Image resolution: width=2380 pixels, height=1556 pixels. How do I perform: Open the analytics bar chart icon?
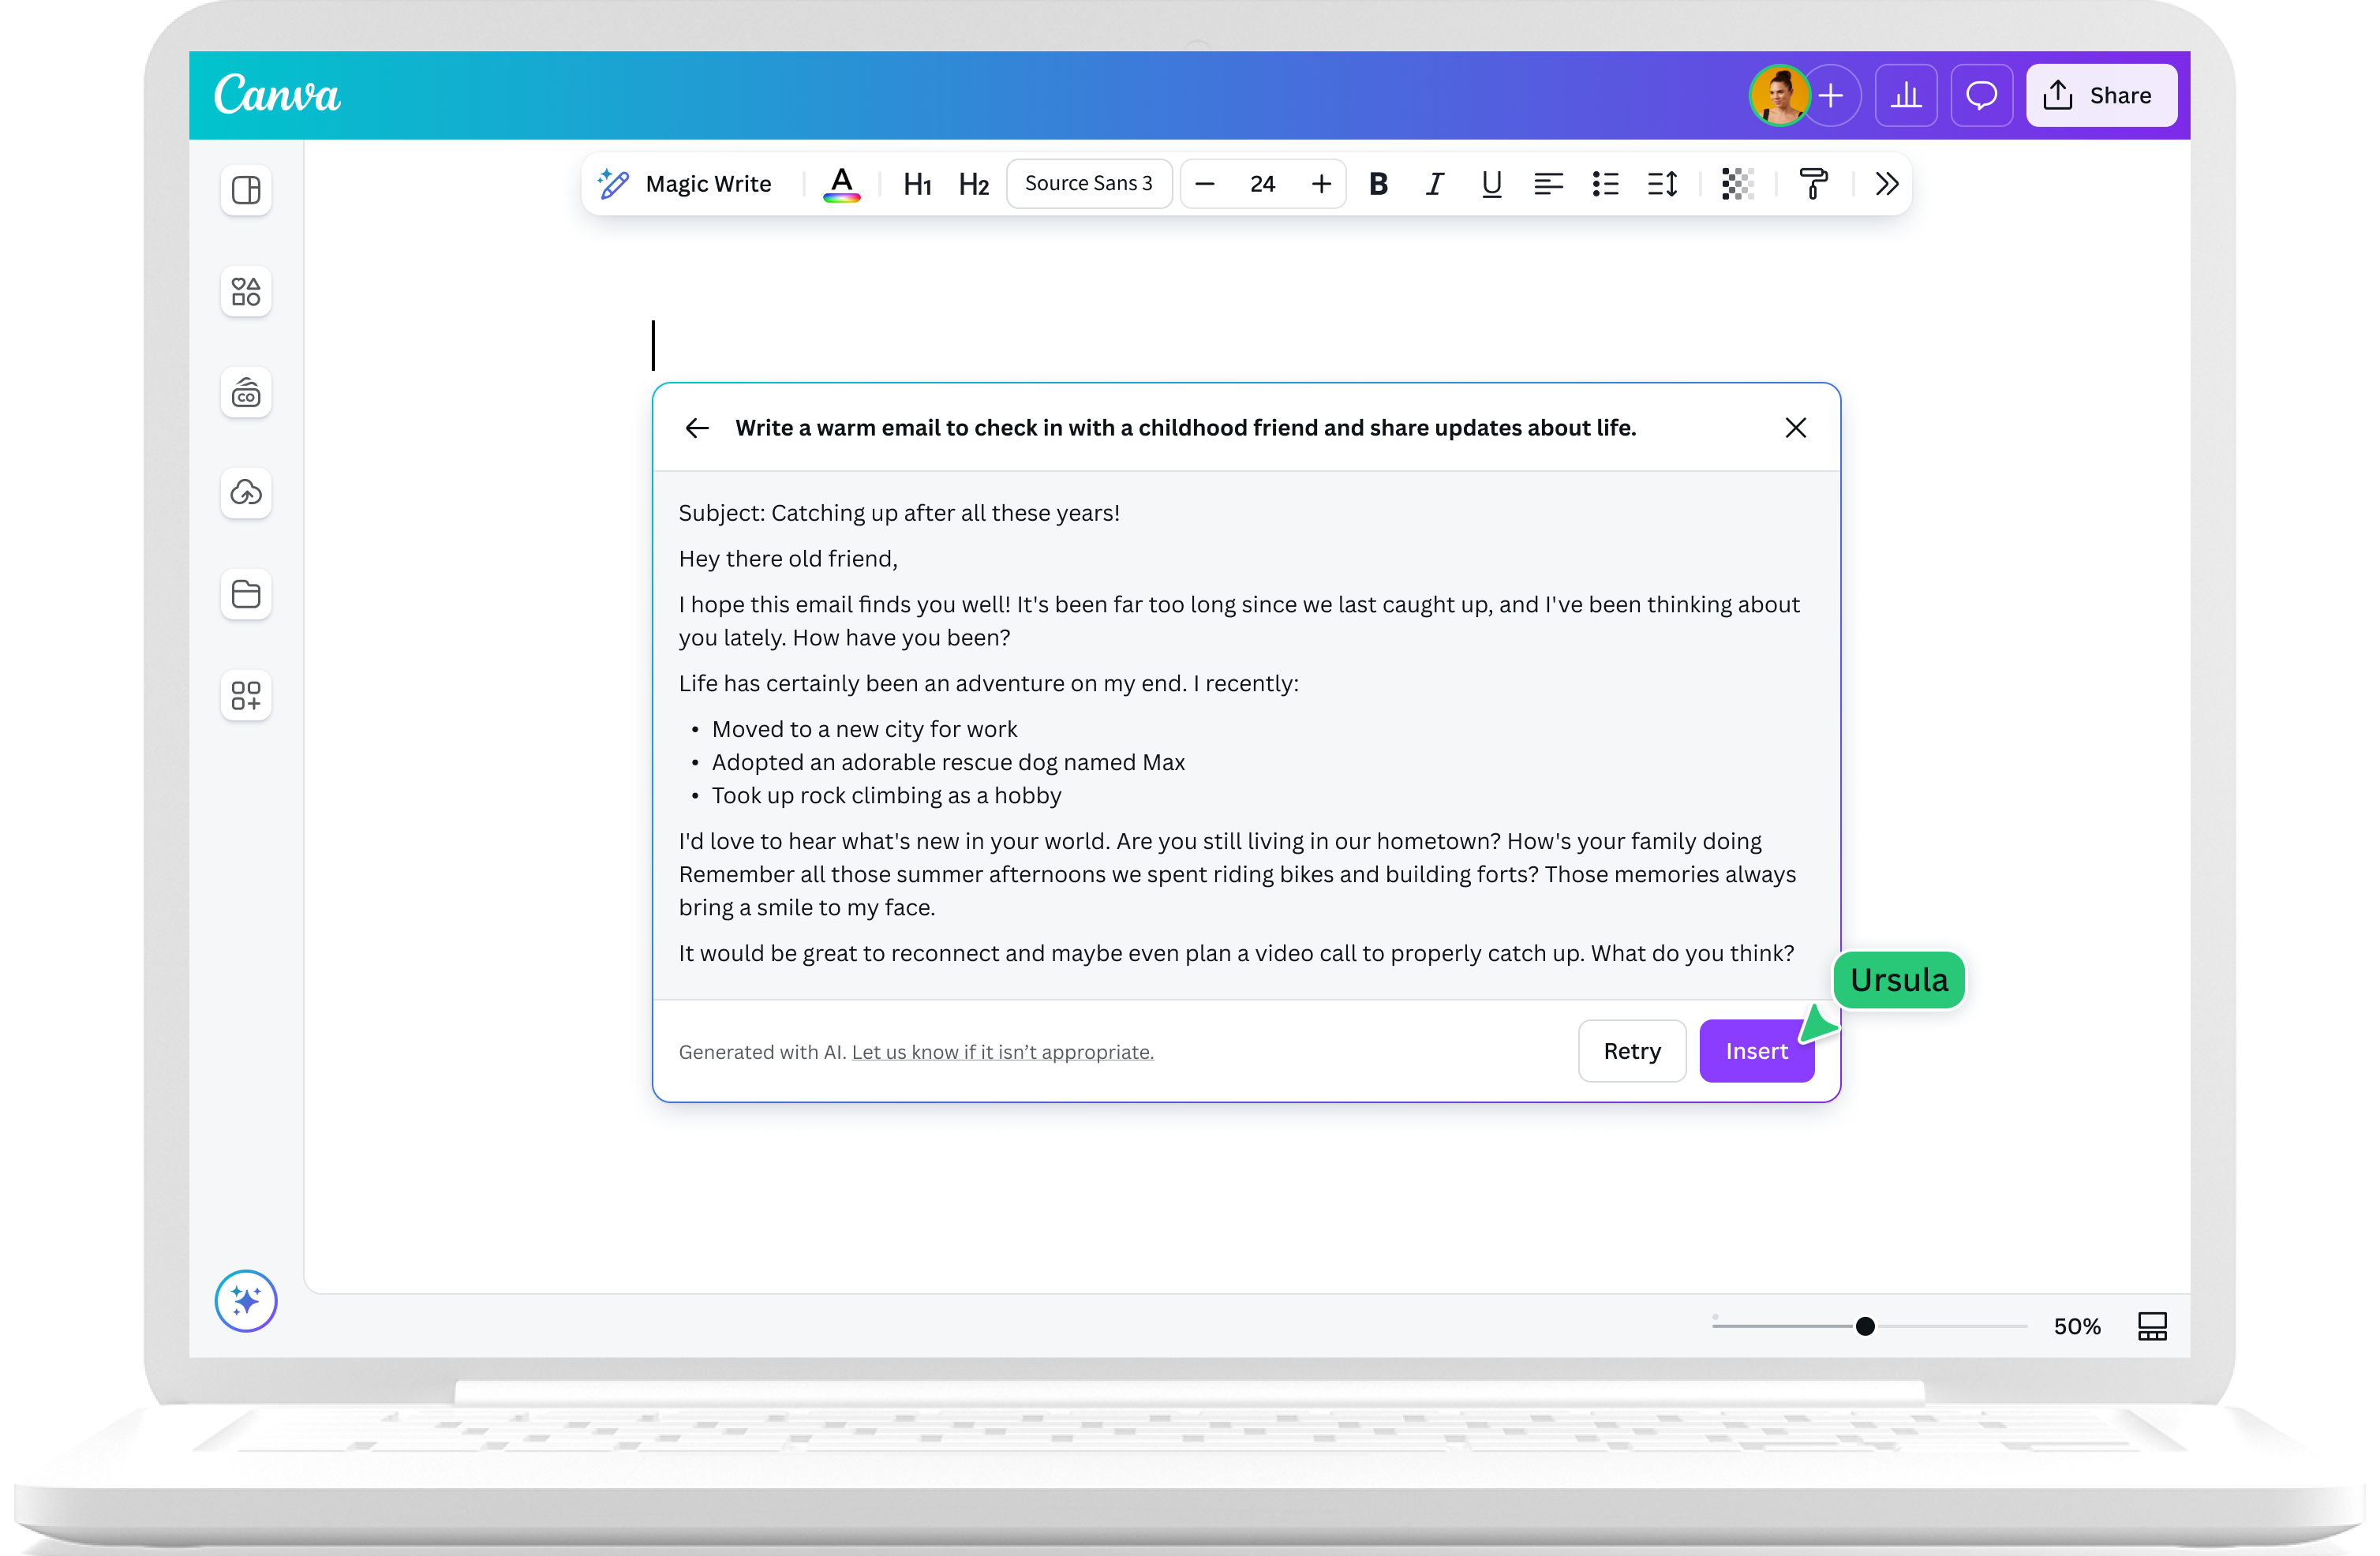click(x=1905, y=96)
